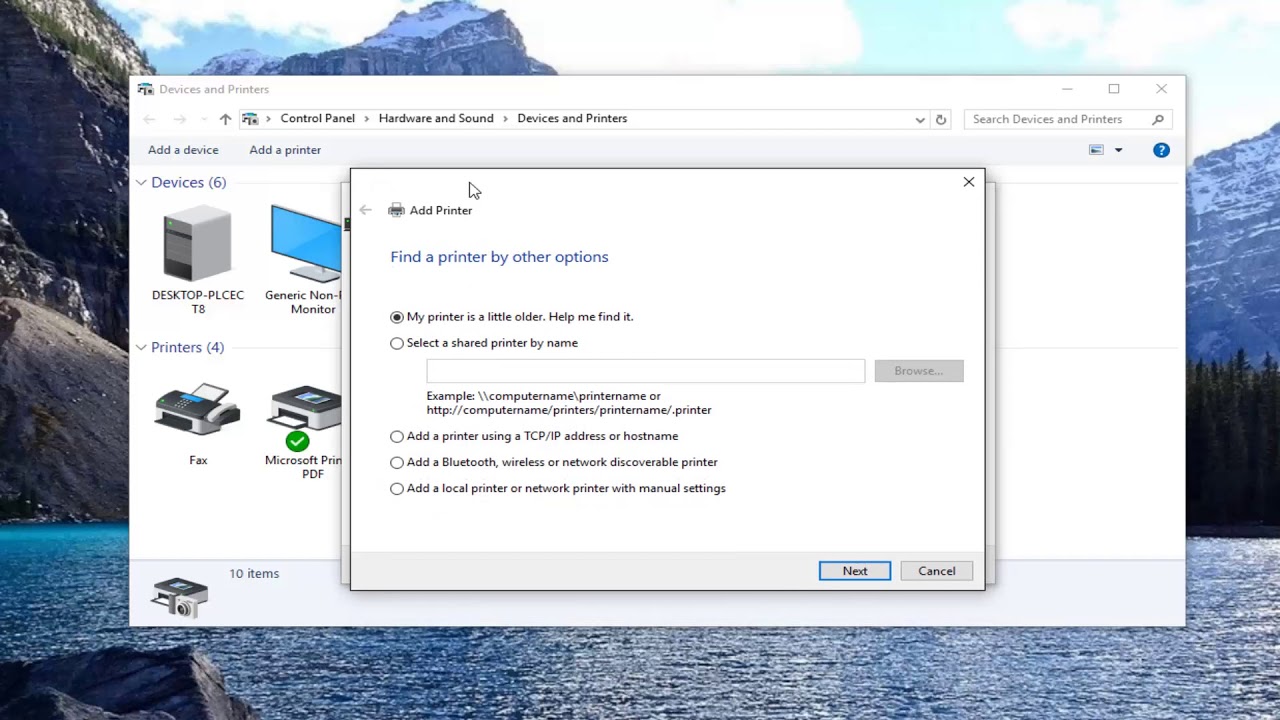This screenshot has height=720, width=1280.
Task: Refresh Devices and Printers
Action: (940, 119)
